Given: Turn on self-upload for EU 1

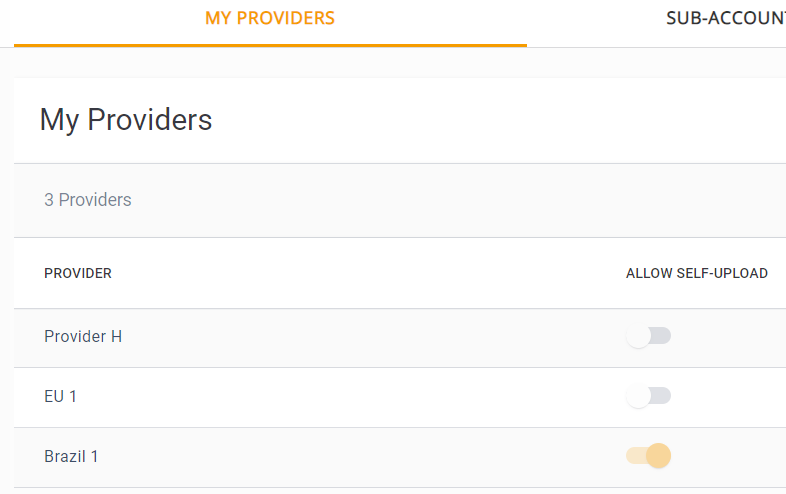Looking at the screenshot, I should [x=648, y=396].
